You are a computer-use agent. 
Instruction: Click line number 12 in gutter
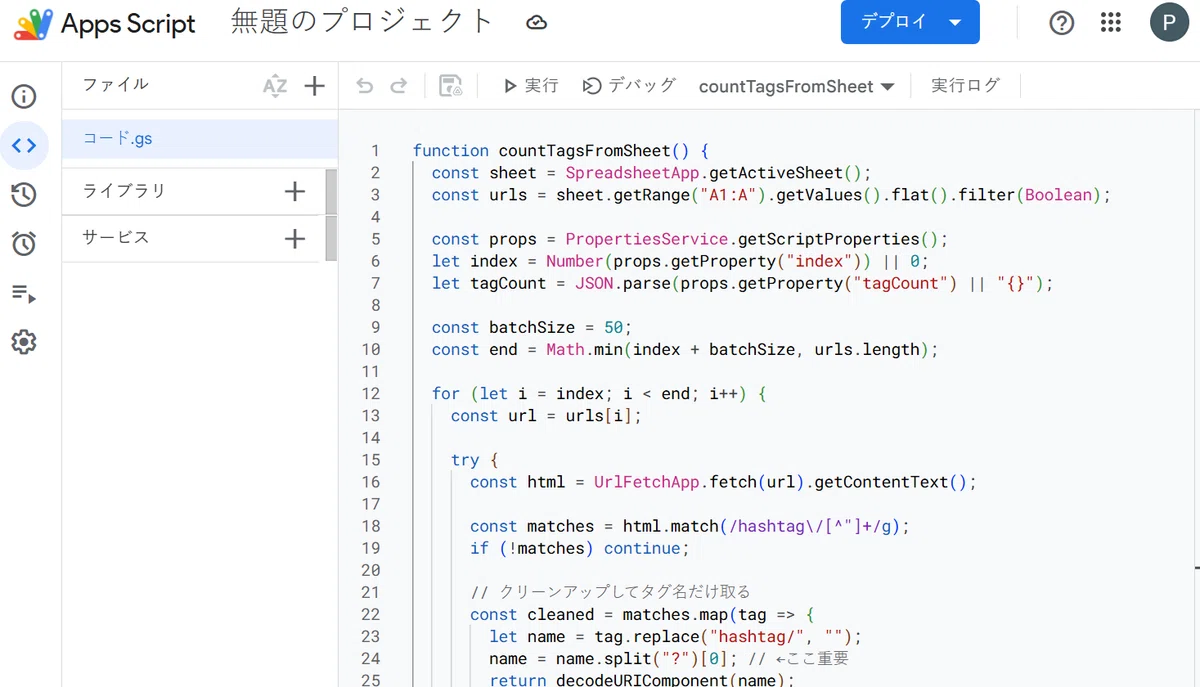click(371, 394)
